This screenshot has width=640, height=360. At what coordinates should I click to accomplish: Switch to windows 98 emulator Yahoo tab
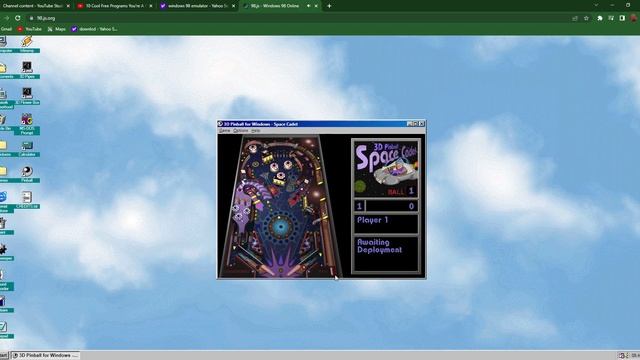pos(198,6)
